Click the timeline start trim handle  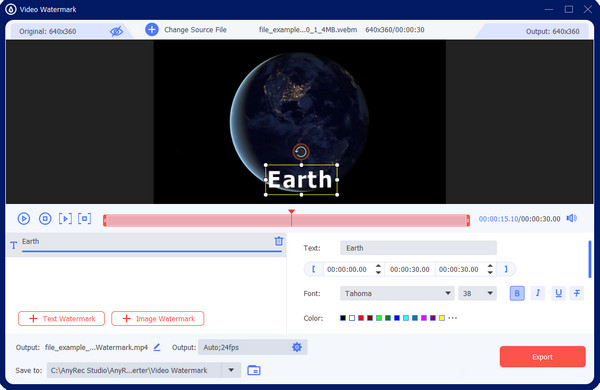tap(105, 220)
